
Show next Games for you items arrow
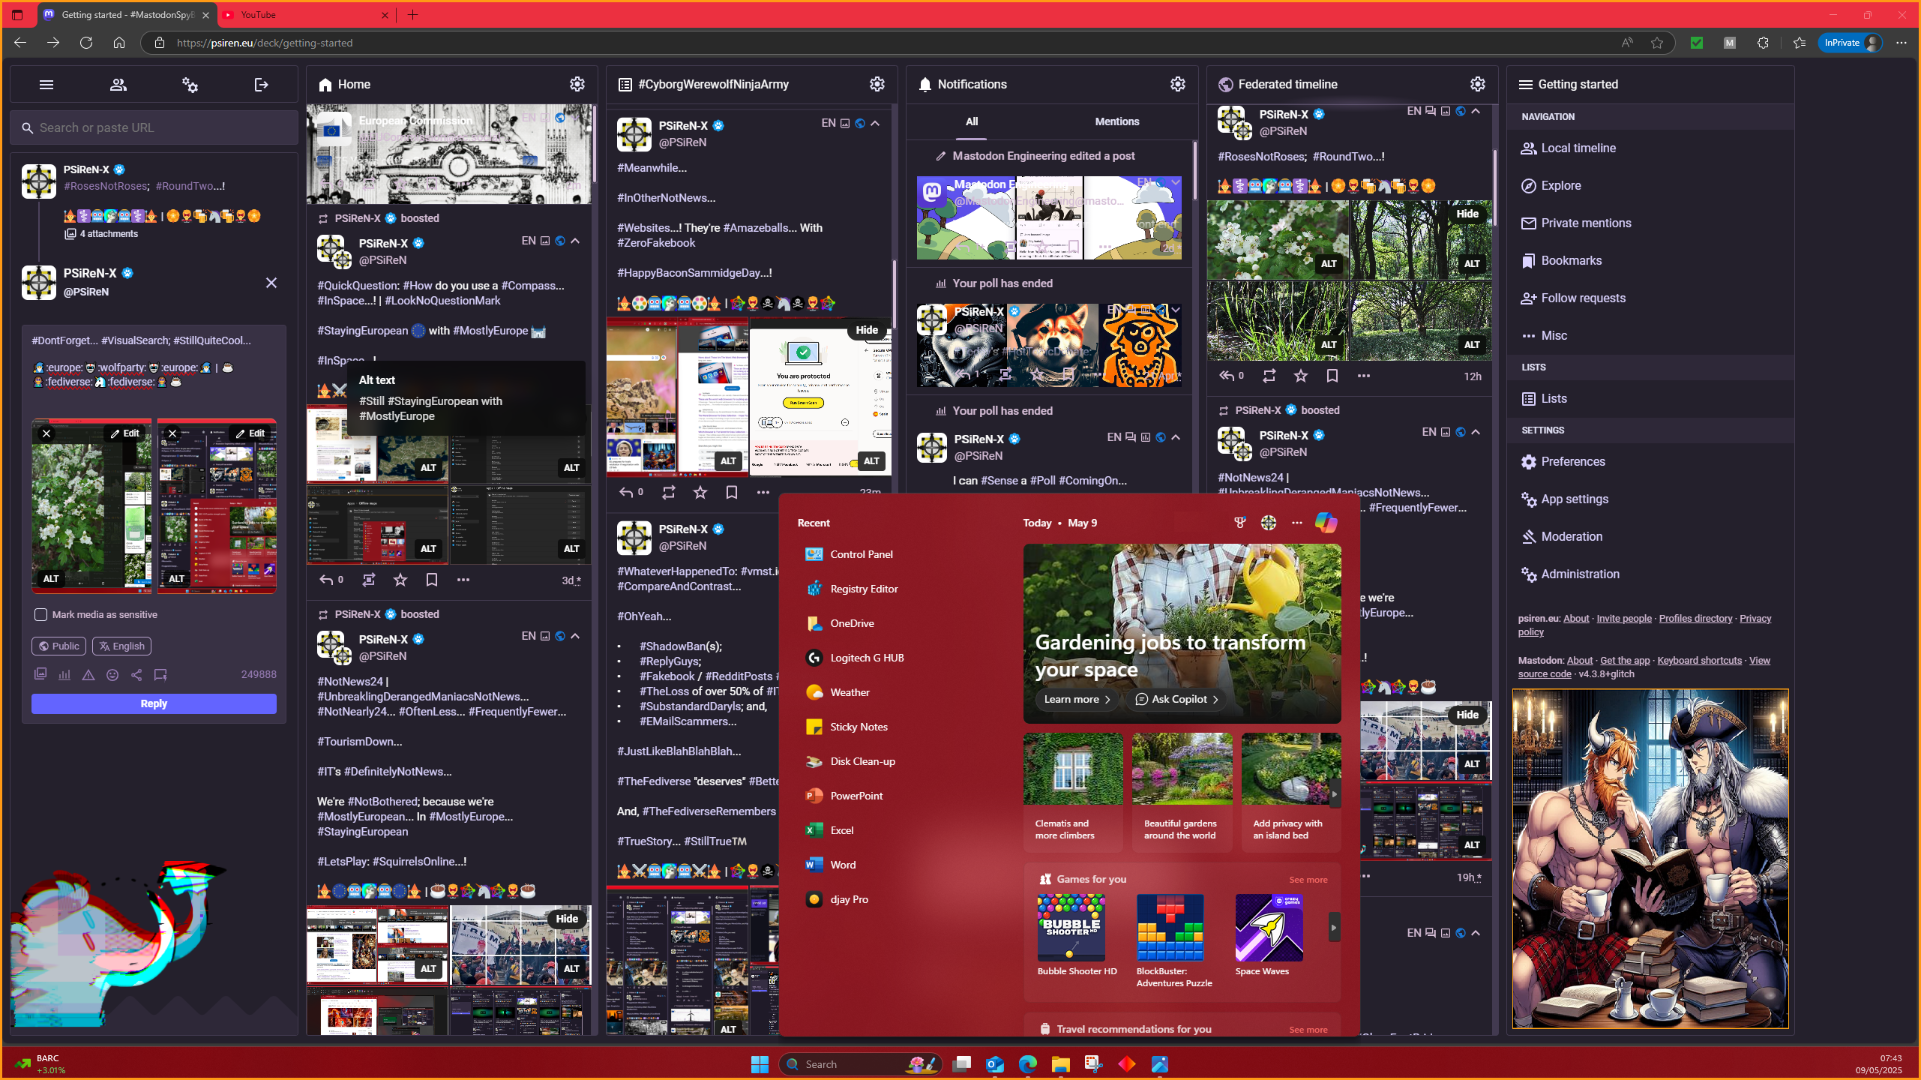click(1333, 928)
